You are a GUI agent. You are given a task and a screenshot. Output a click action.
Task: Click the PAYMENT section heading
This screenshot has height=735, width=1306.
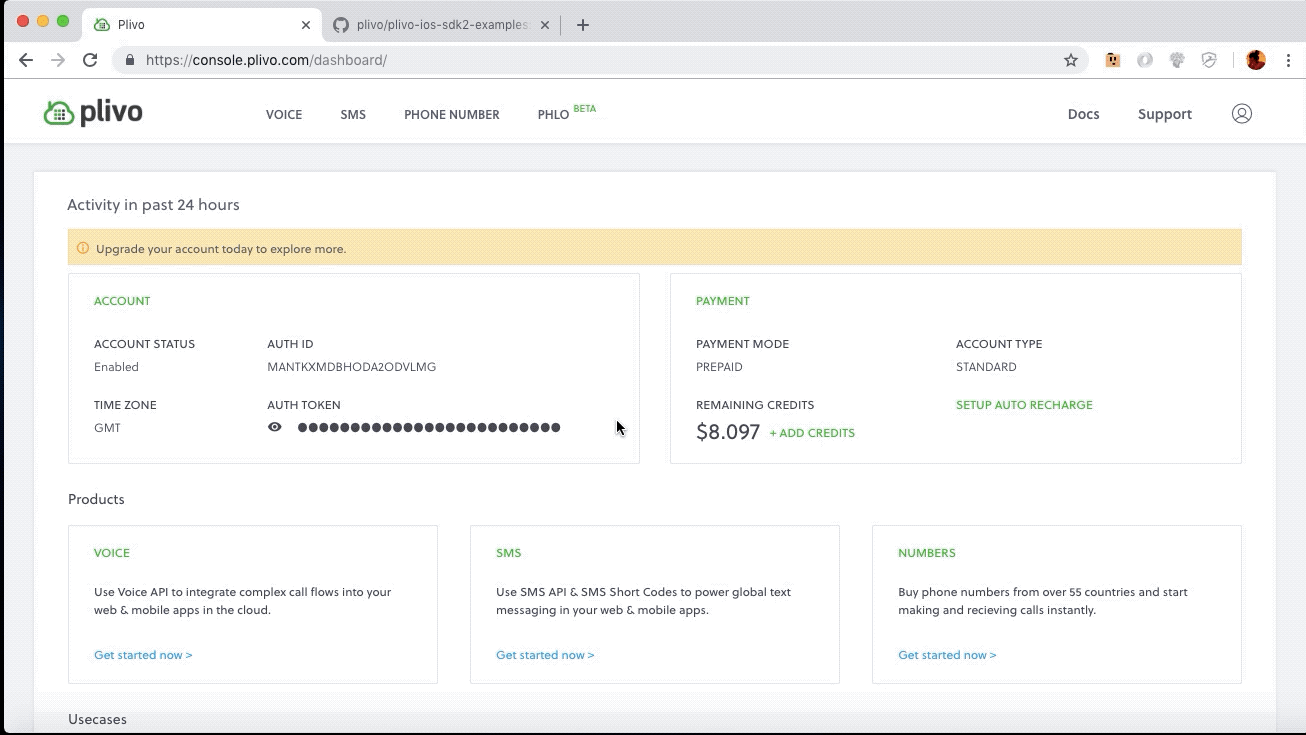[x=723, y=301]
